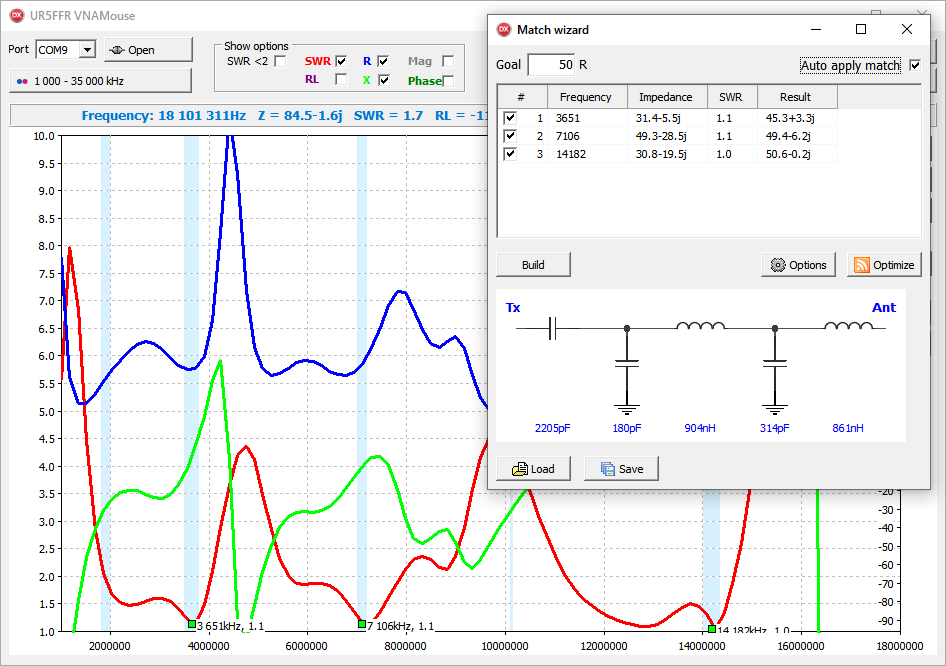
Task: Open the Options gear in Match wizard
Action: click(798, 265)
